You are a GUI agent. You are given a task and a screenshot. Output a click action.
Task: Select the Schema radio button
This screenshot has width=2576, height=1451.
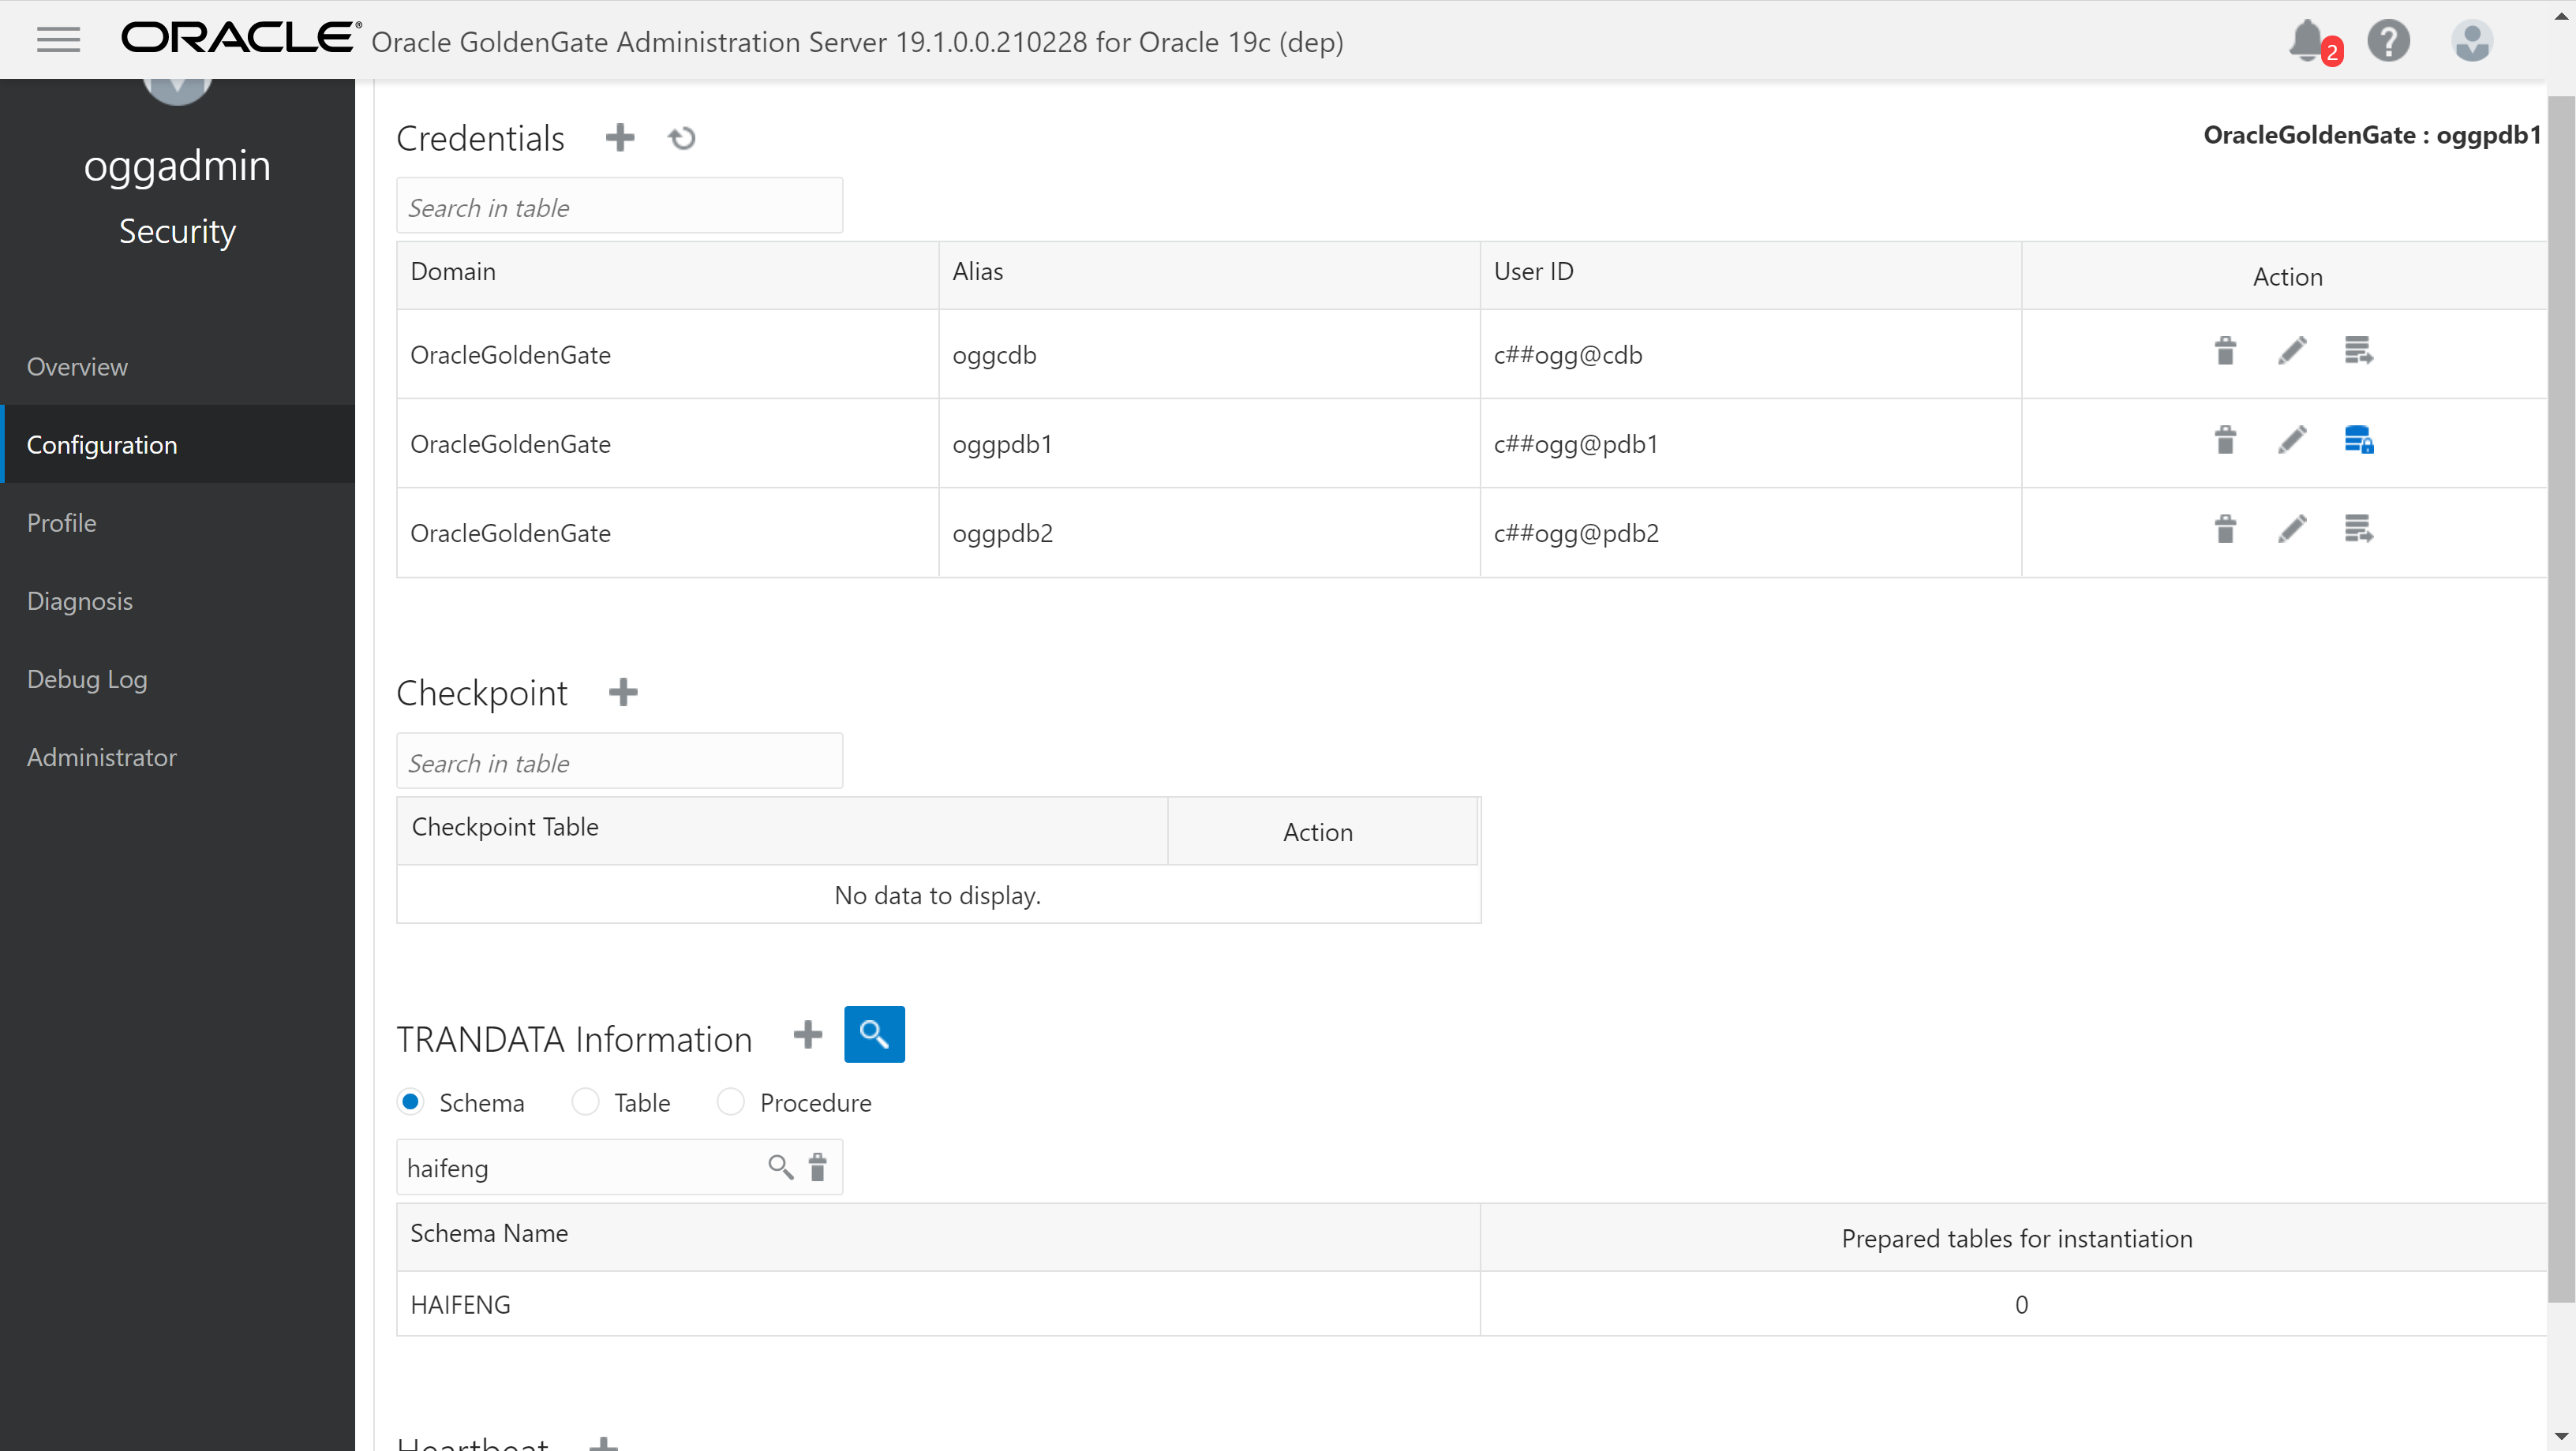[x=410, y=1102]
